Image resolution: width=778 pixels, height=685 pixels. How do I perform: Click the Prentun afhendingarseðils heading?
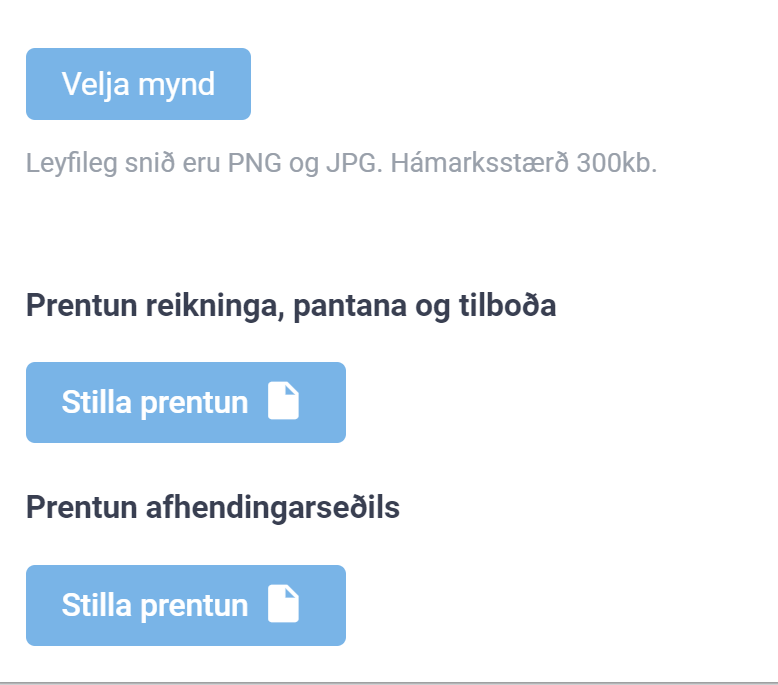tap(212, 508)
